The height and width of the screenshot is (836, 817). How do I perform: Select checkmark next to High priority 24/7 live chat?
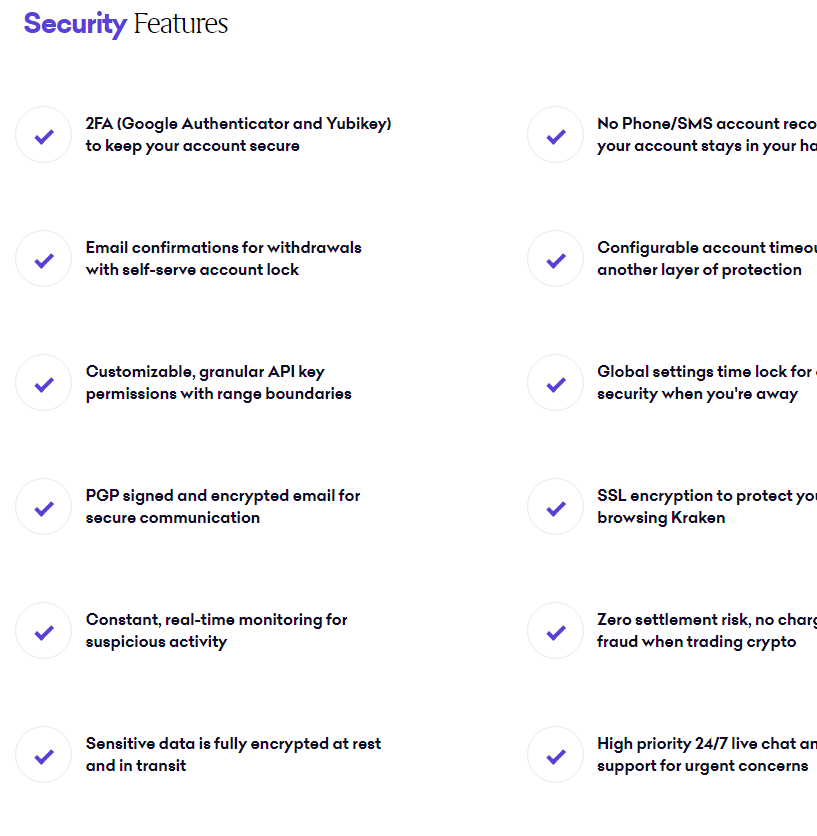(x=556, y=755)
